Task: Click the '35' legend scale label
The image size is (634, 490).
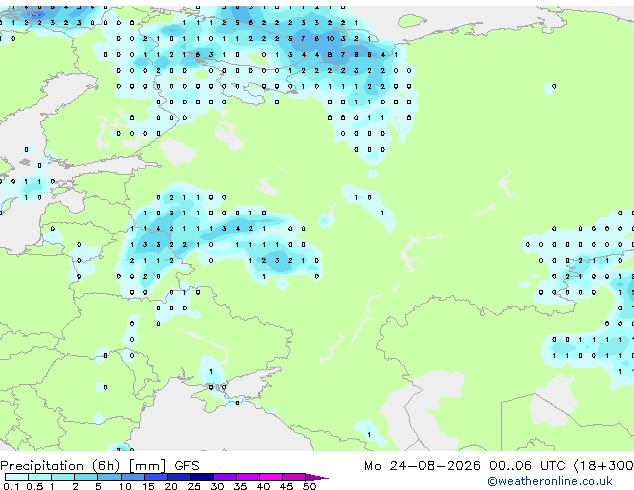Action: point(240,486)
